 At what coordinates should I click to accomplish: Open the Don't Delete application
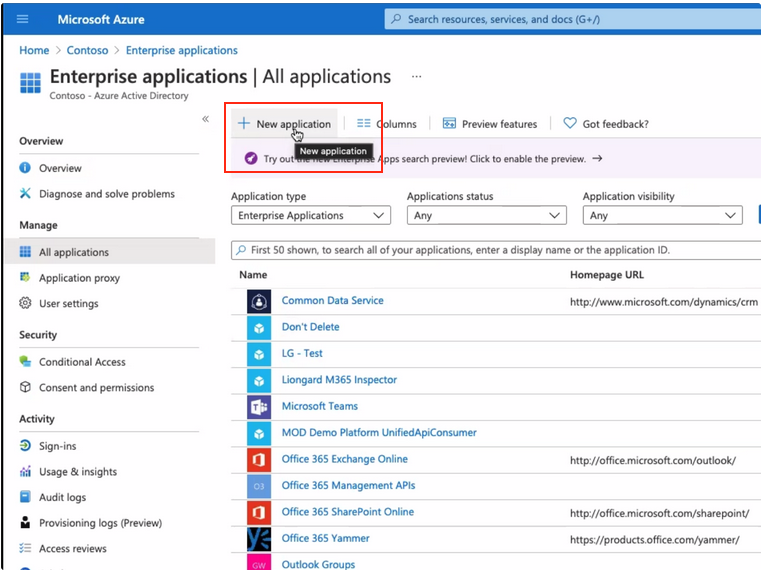(x=310, y=327)
